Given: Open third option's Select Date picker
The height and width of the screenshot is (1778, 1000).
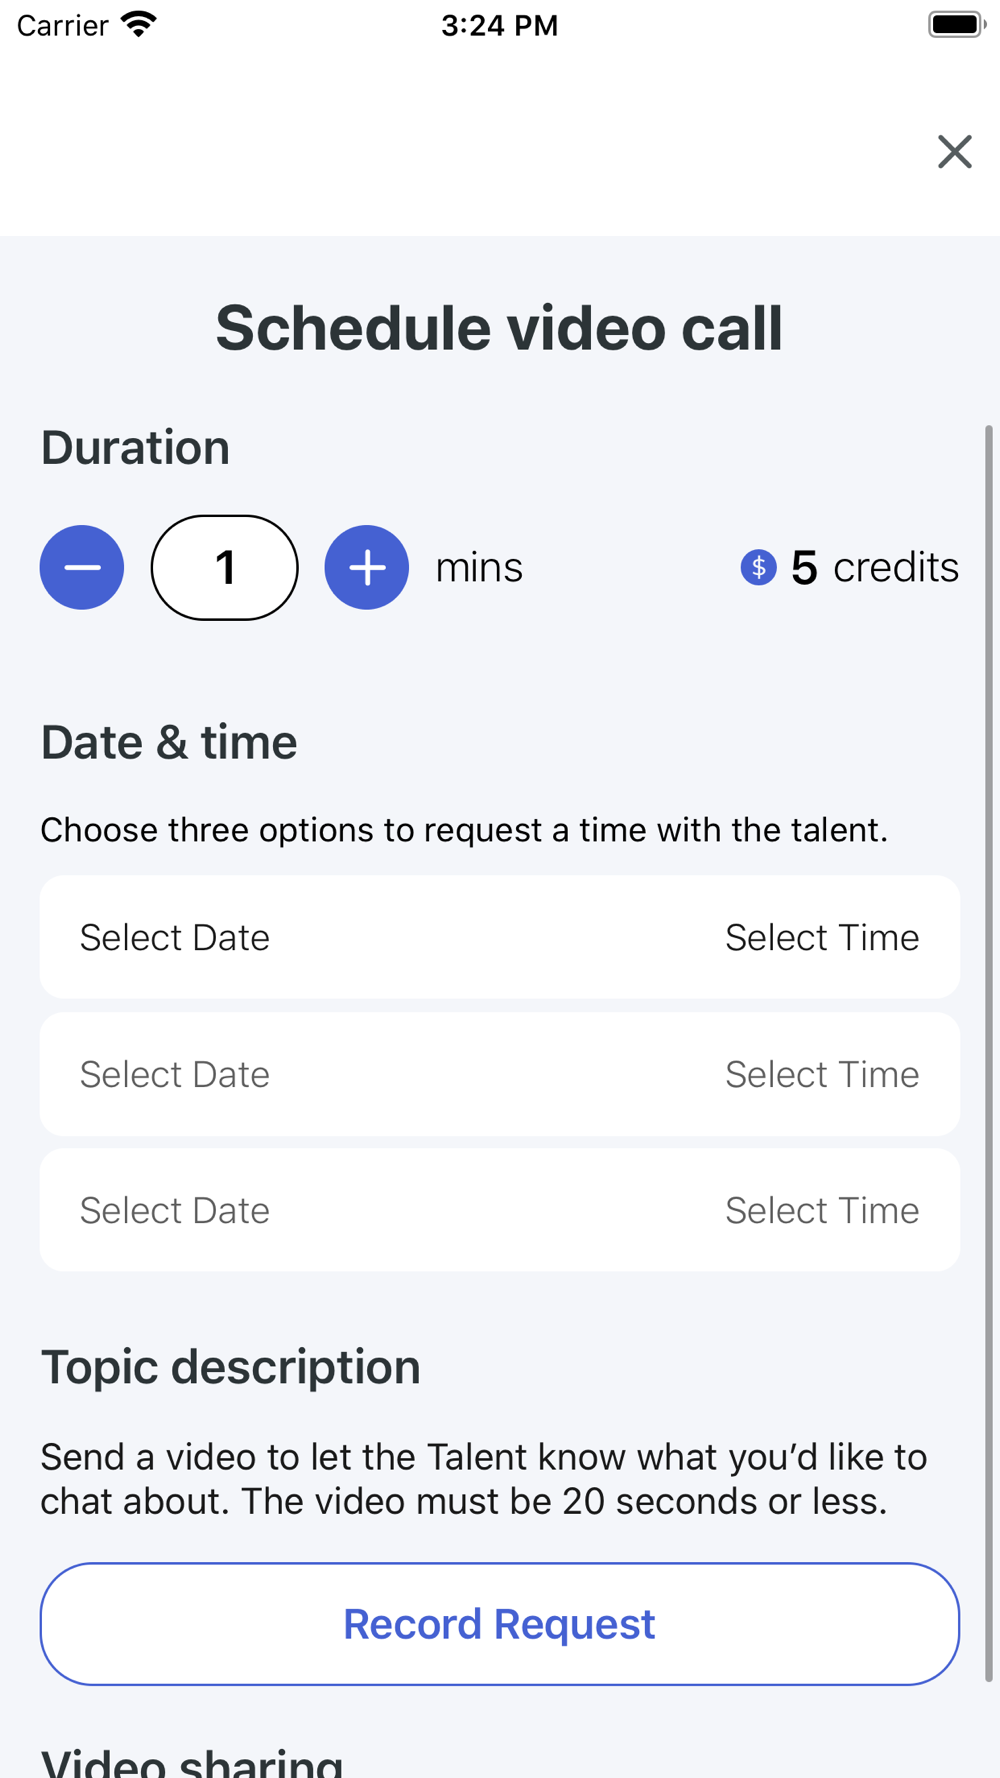Looking at the screenshot, I should pos(175,1210).
